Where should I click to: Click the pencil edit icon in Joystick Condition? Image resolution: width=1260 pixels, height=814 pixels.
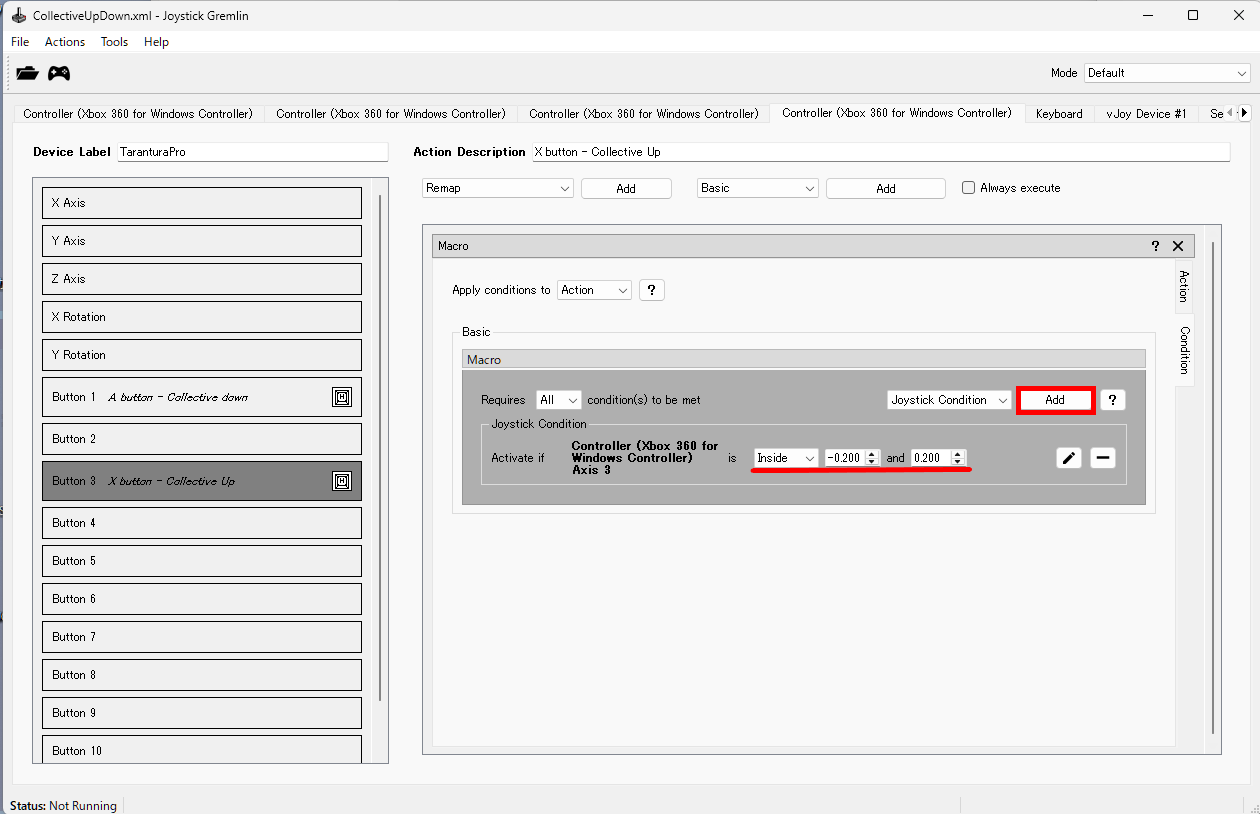point(1068,458)
